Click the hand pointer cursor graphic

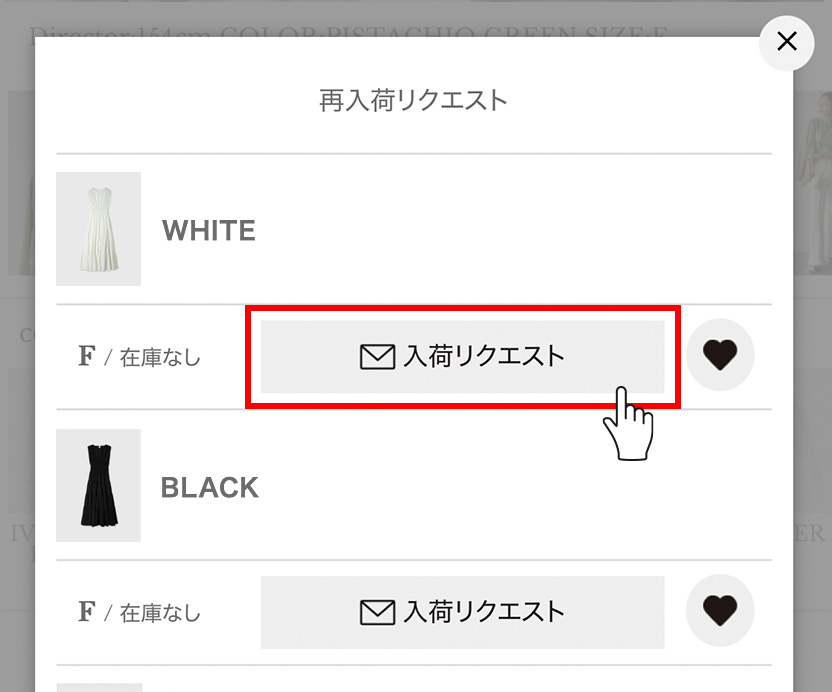coord(629,423)
